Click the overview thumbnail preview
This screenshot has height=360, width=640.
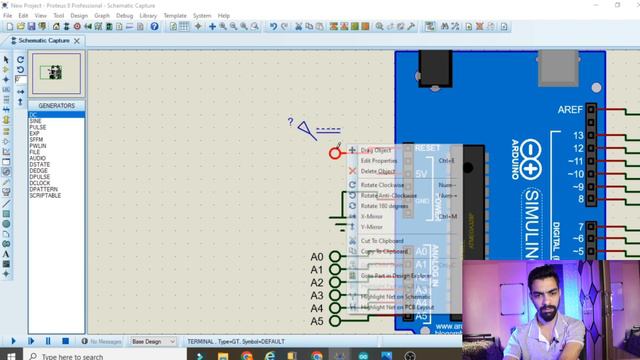click(x=56, y=73)
